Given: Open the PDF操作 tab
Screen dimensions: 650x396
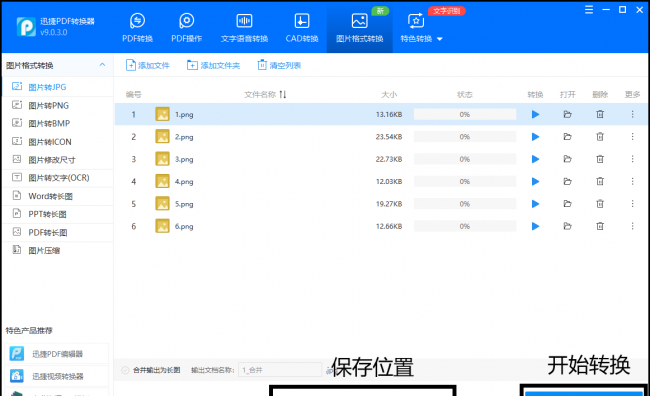Looking at the screenshot, I should coord(187,28).
